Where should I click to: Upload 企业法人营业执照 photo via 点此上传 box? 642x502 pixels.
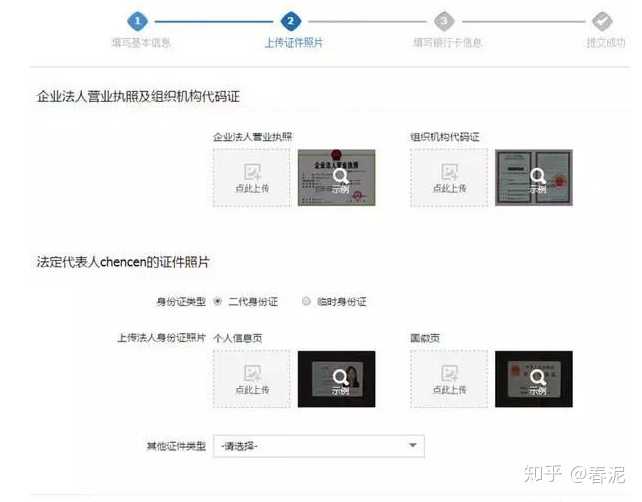252,178
